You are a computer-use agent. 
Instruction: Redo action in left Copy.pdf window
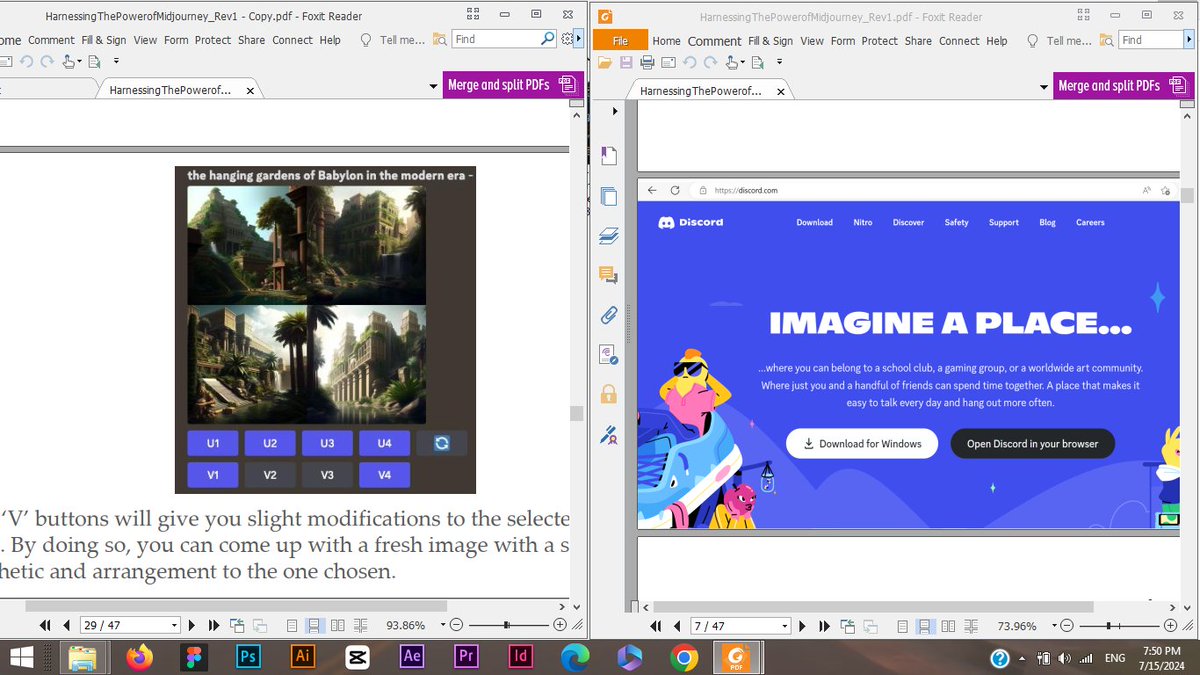(47, 62)
